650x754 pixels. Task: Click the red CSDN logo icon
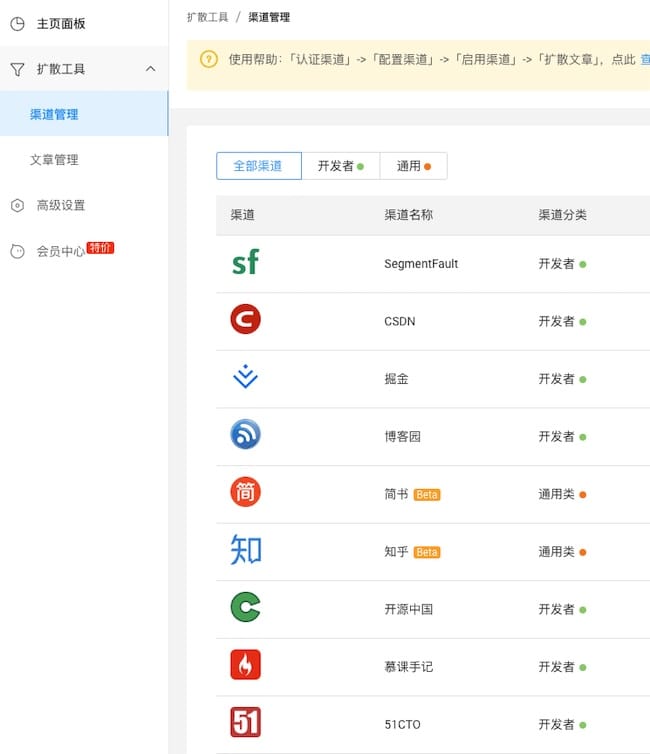tap(245, 319)
